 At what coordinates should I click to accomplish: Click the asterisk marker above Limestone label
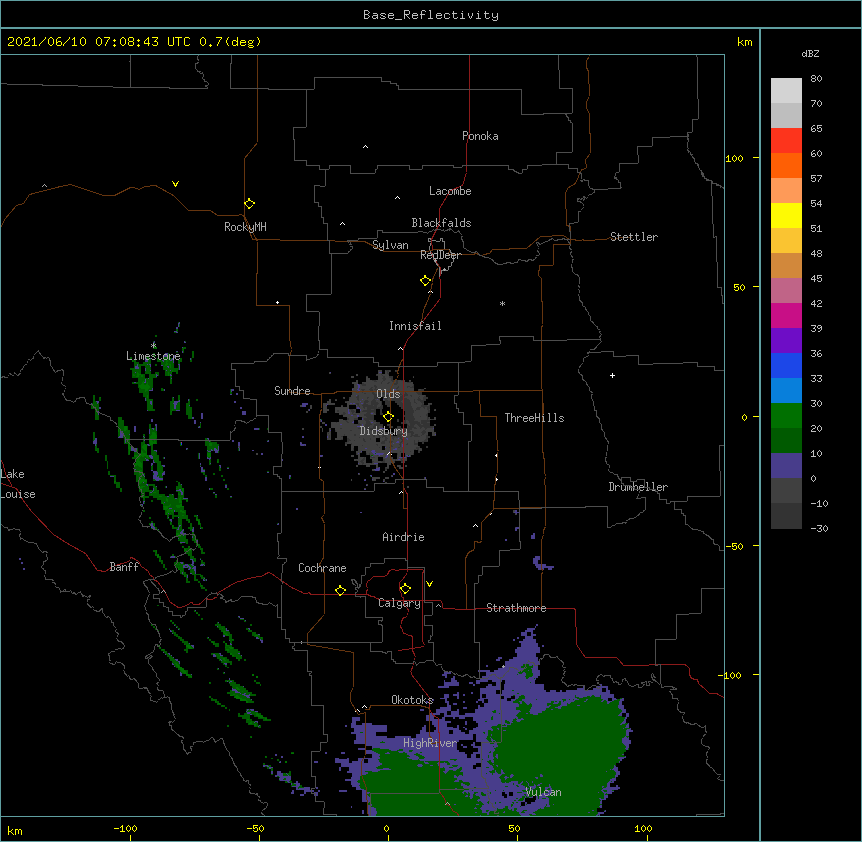(153, 345)
